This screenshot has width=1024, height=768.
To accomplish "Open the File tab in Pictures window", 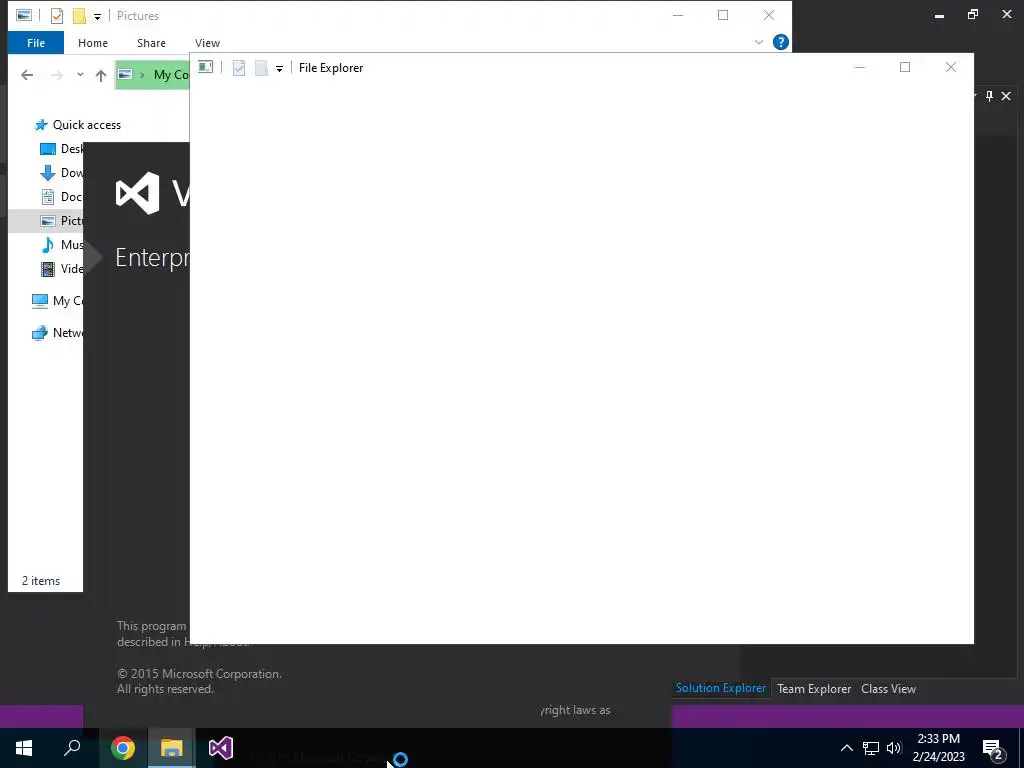I will 36,43.
